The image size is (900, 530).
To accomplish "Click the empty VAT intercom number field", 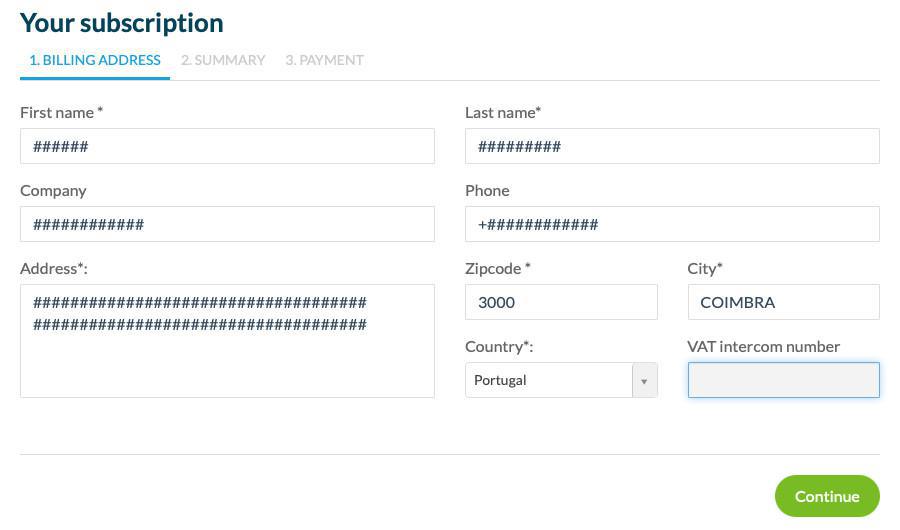I will click(783, 380).
